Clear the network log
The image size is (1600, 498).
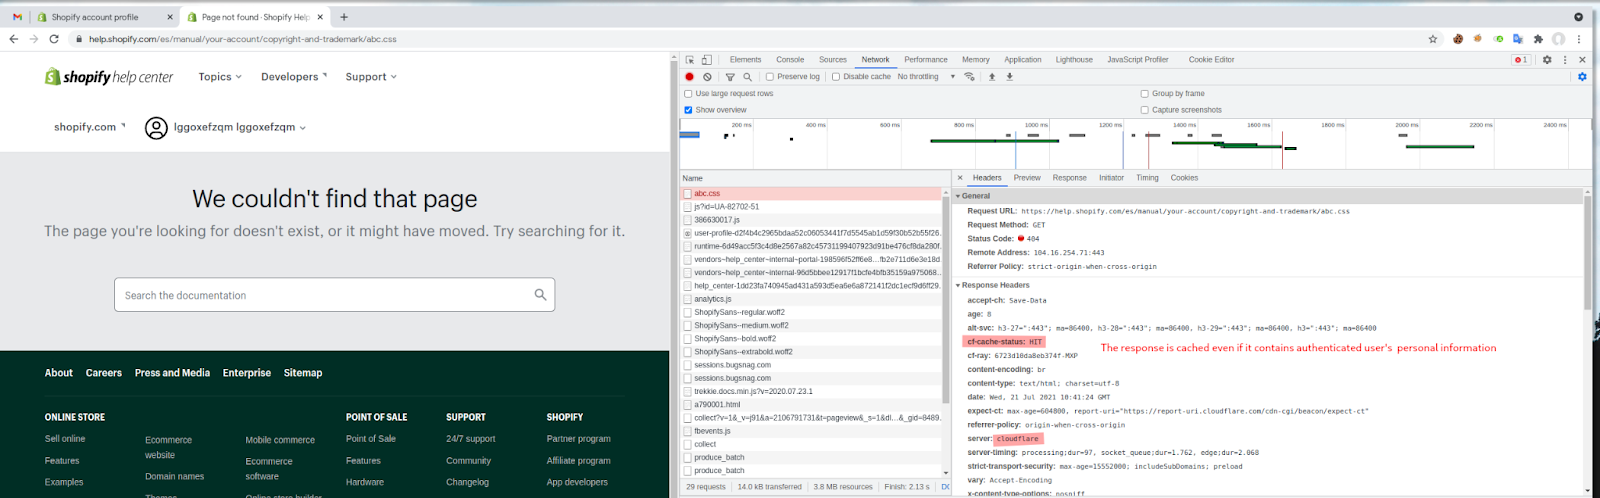pos(707,77)
